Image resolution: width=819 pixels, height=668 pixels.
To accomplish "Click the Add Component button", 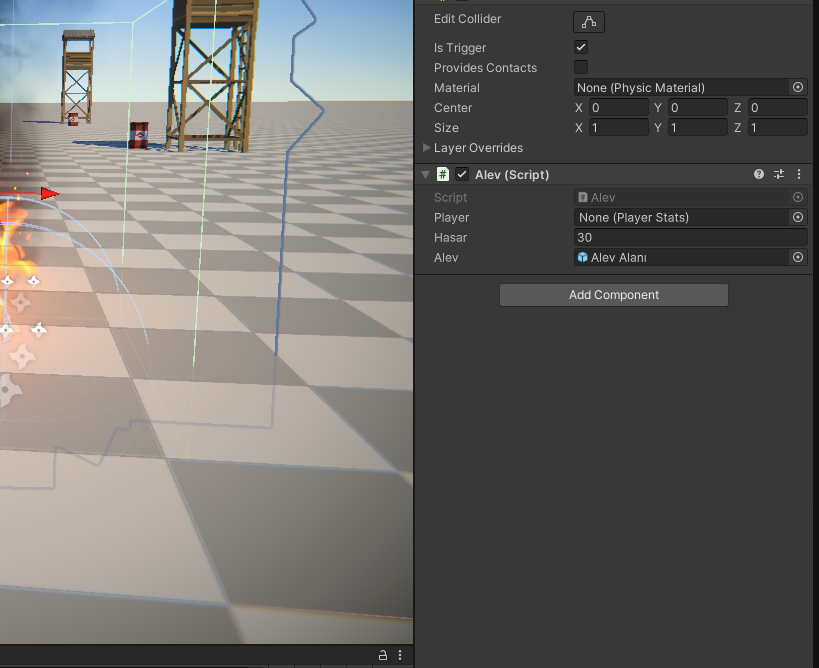I will click(x=614, y=295).
